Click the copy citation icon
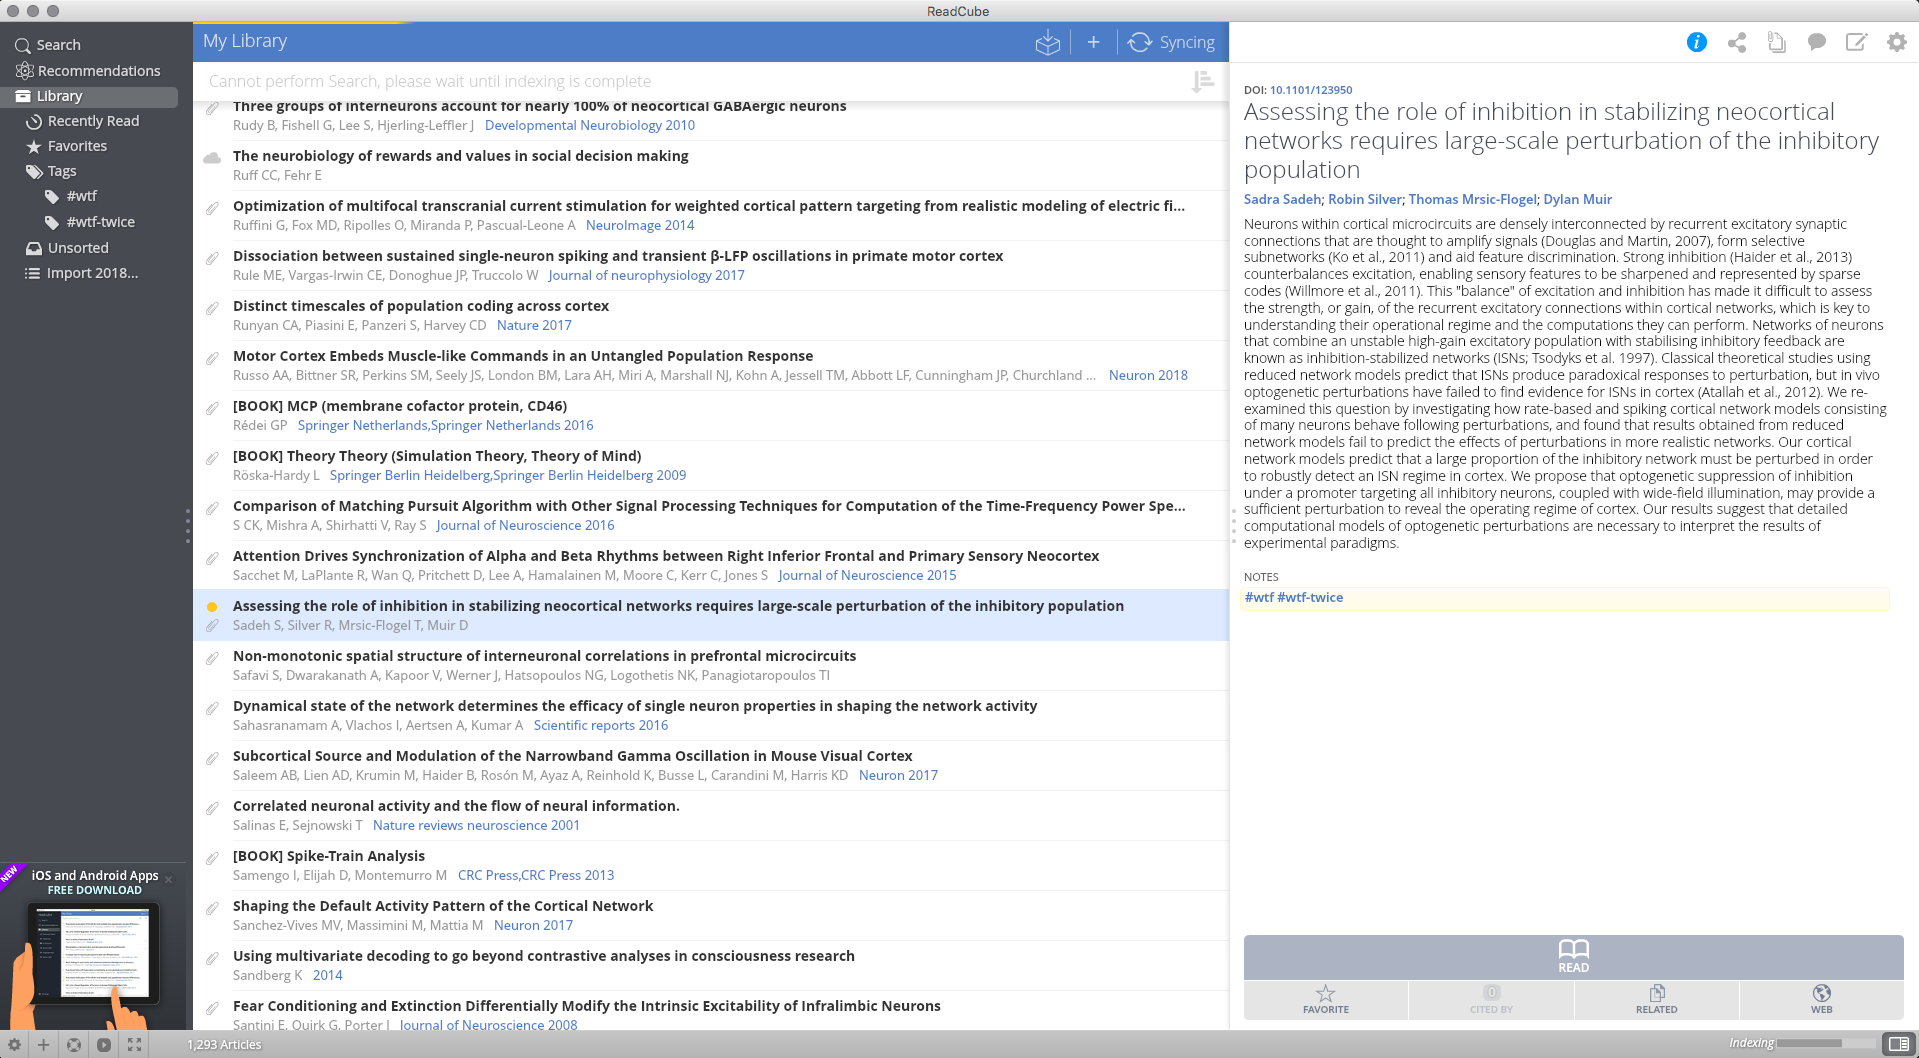The height and width of the screenshot is (1058, 1919). [1777, 42]
